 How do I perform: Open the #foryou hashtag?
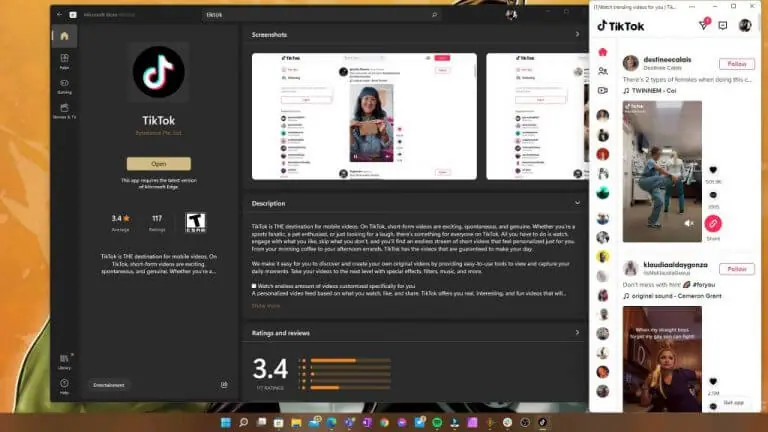(x=704, y=285)
